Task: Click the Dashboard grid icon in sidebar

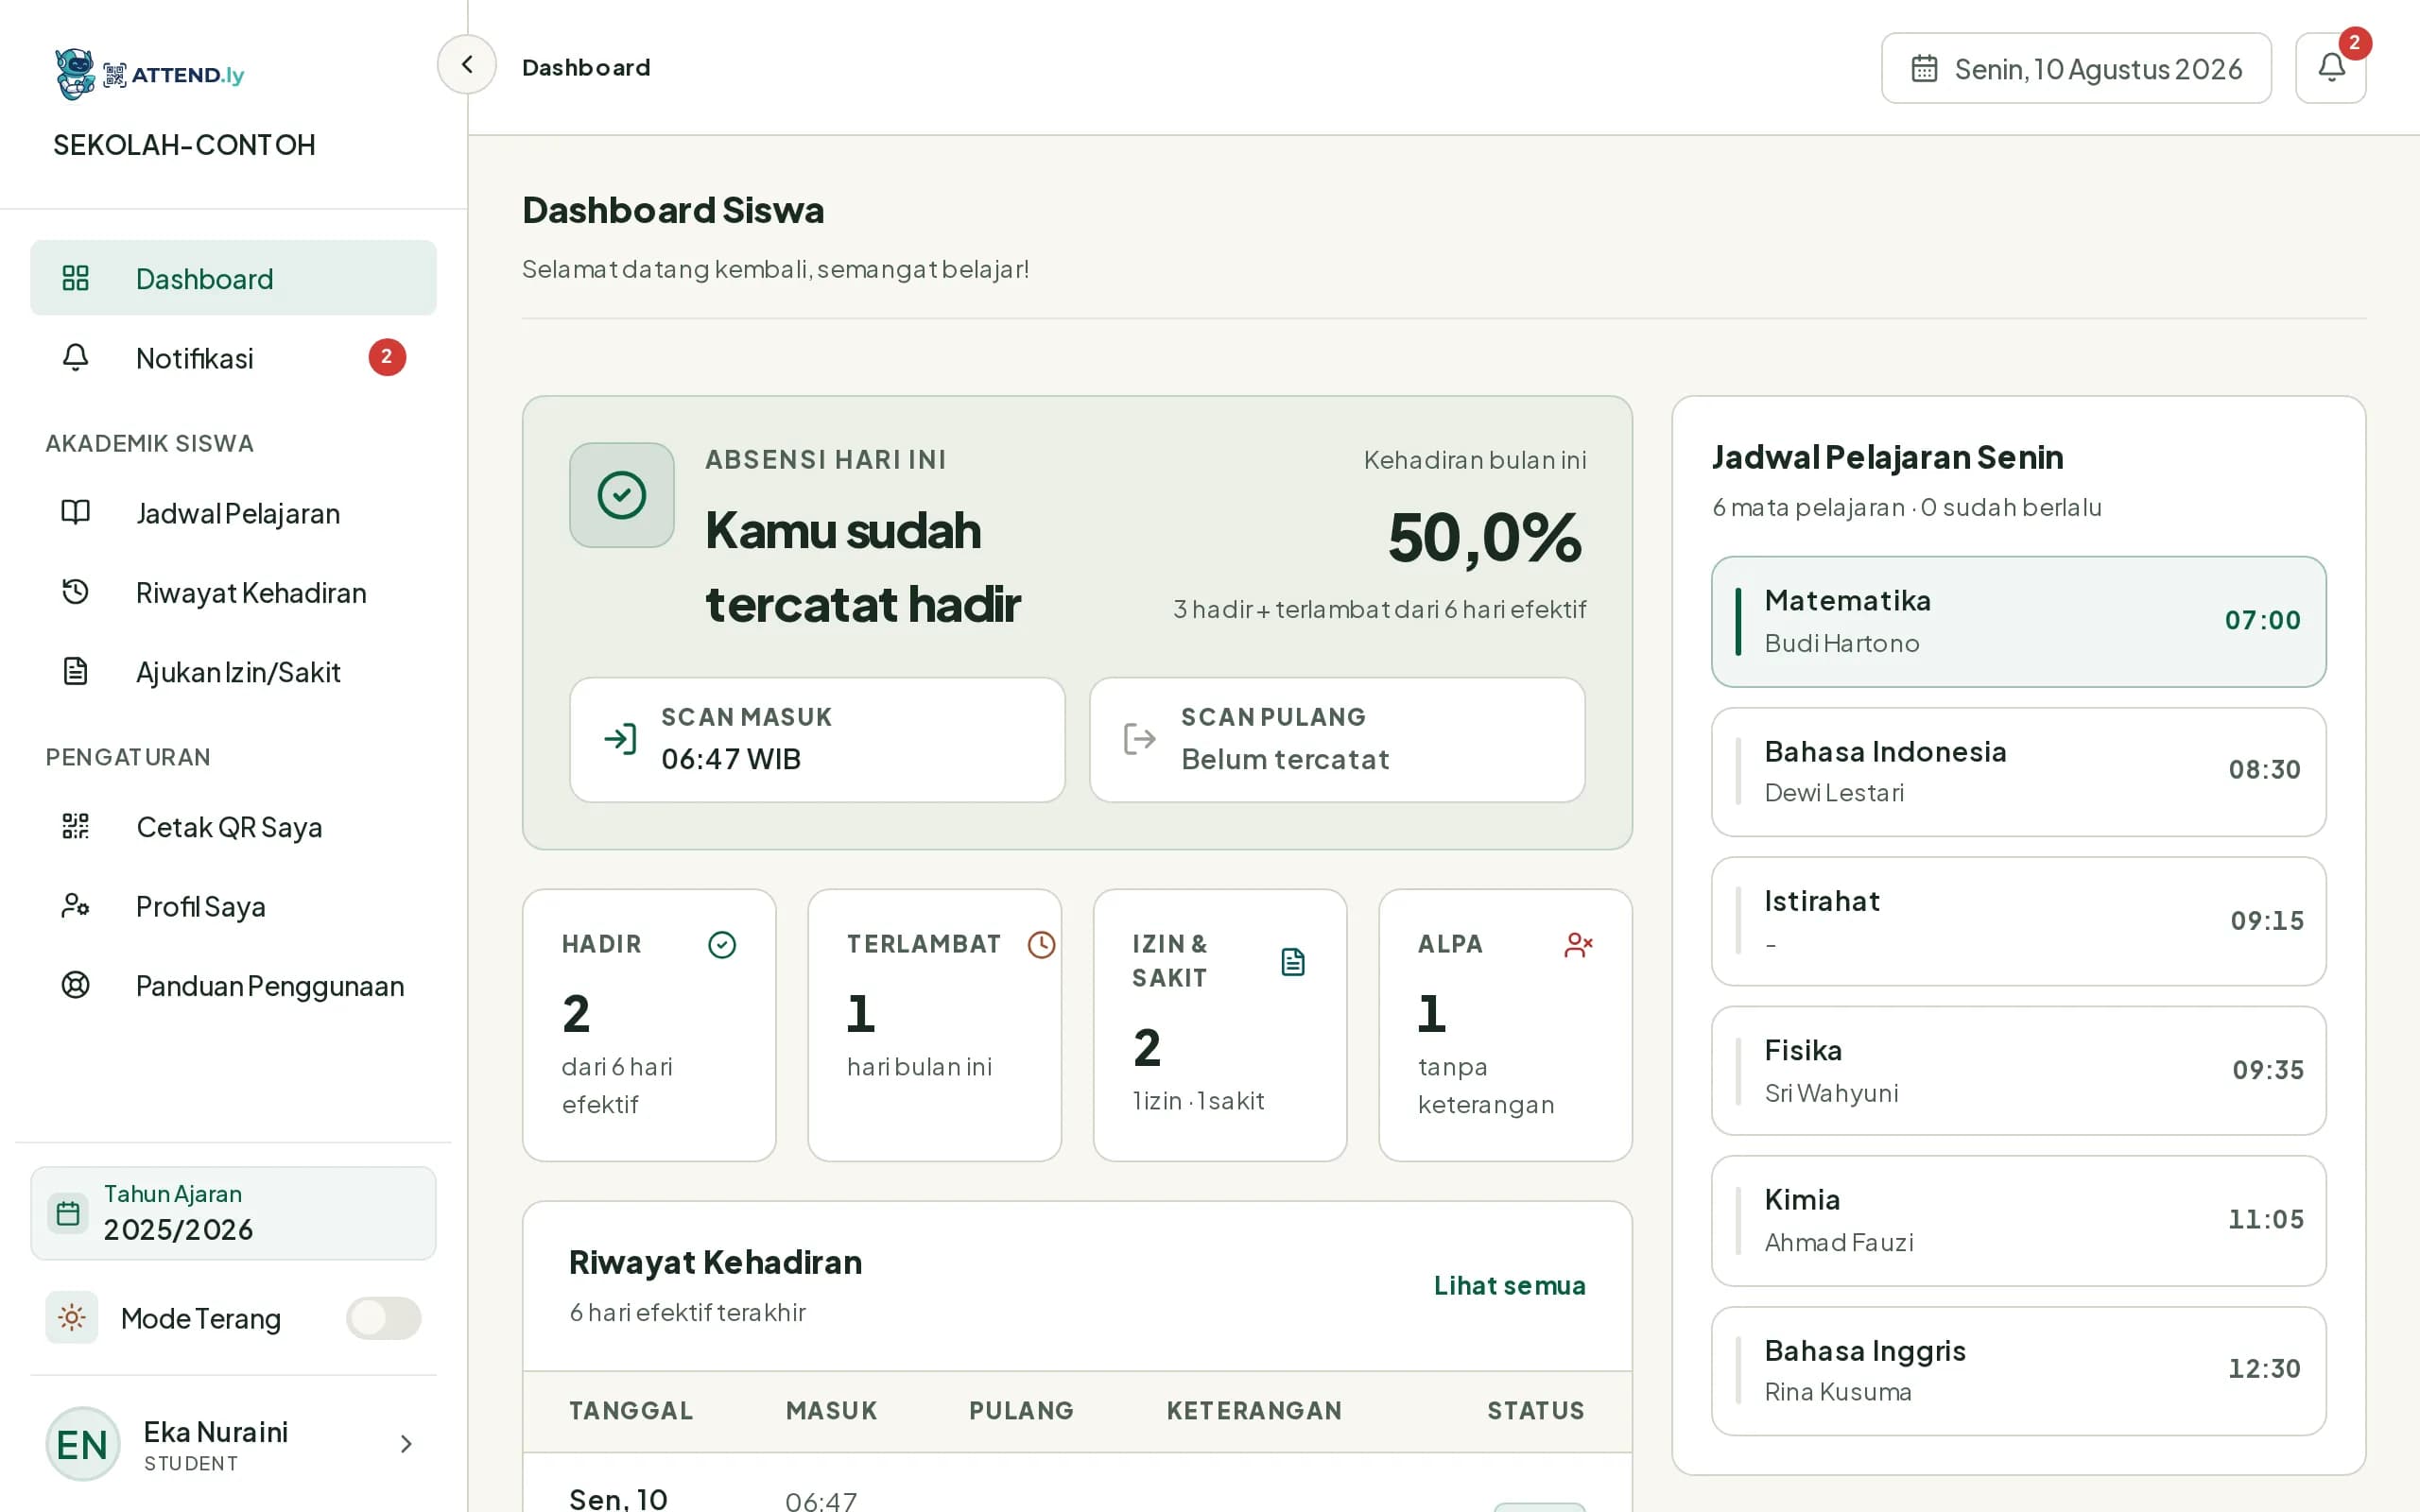Action: point(76,278)
